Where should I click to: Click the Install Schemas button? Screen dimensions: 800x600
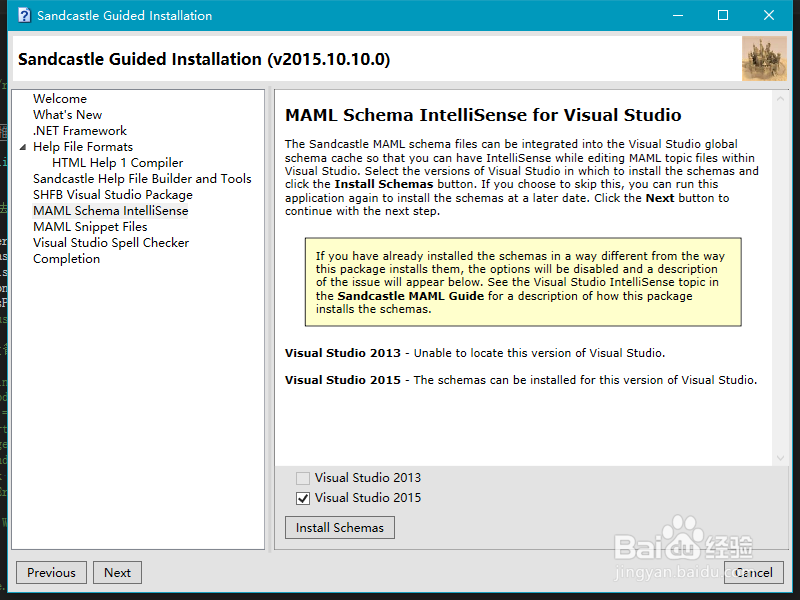click(x=340, y=528)
